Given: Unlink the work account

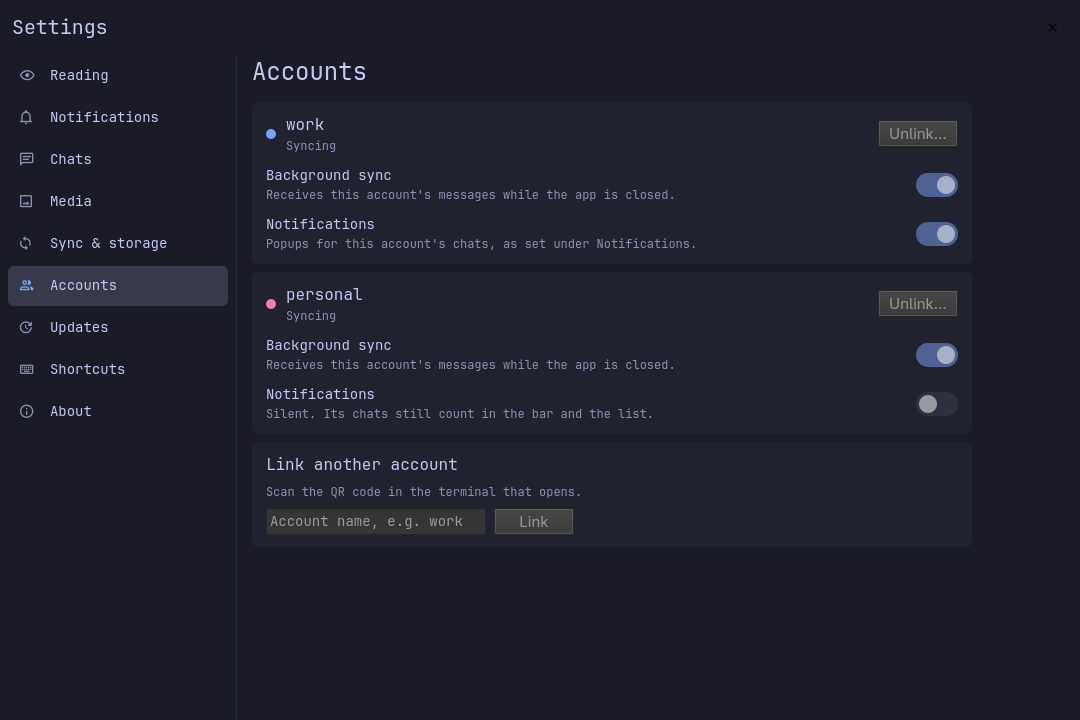Looking at the screenshot, I should coord(917,134).
